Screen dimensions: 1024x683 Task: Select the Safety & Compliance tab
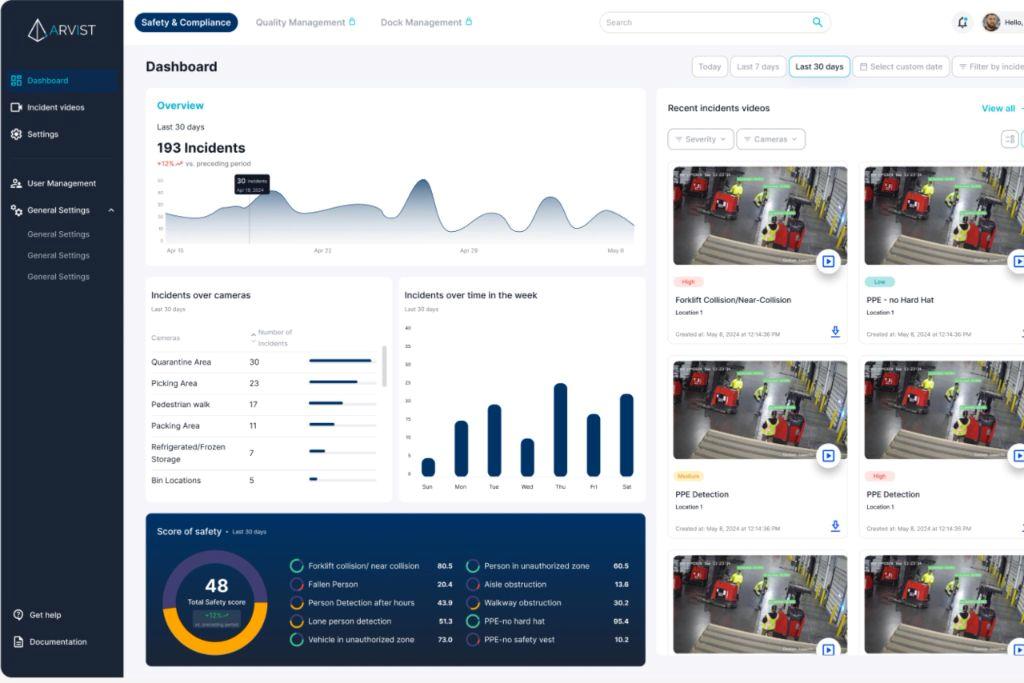click(186, 22)
